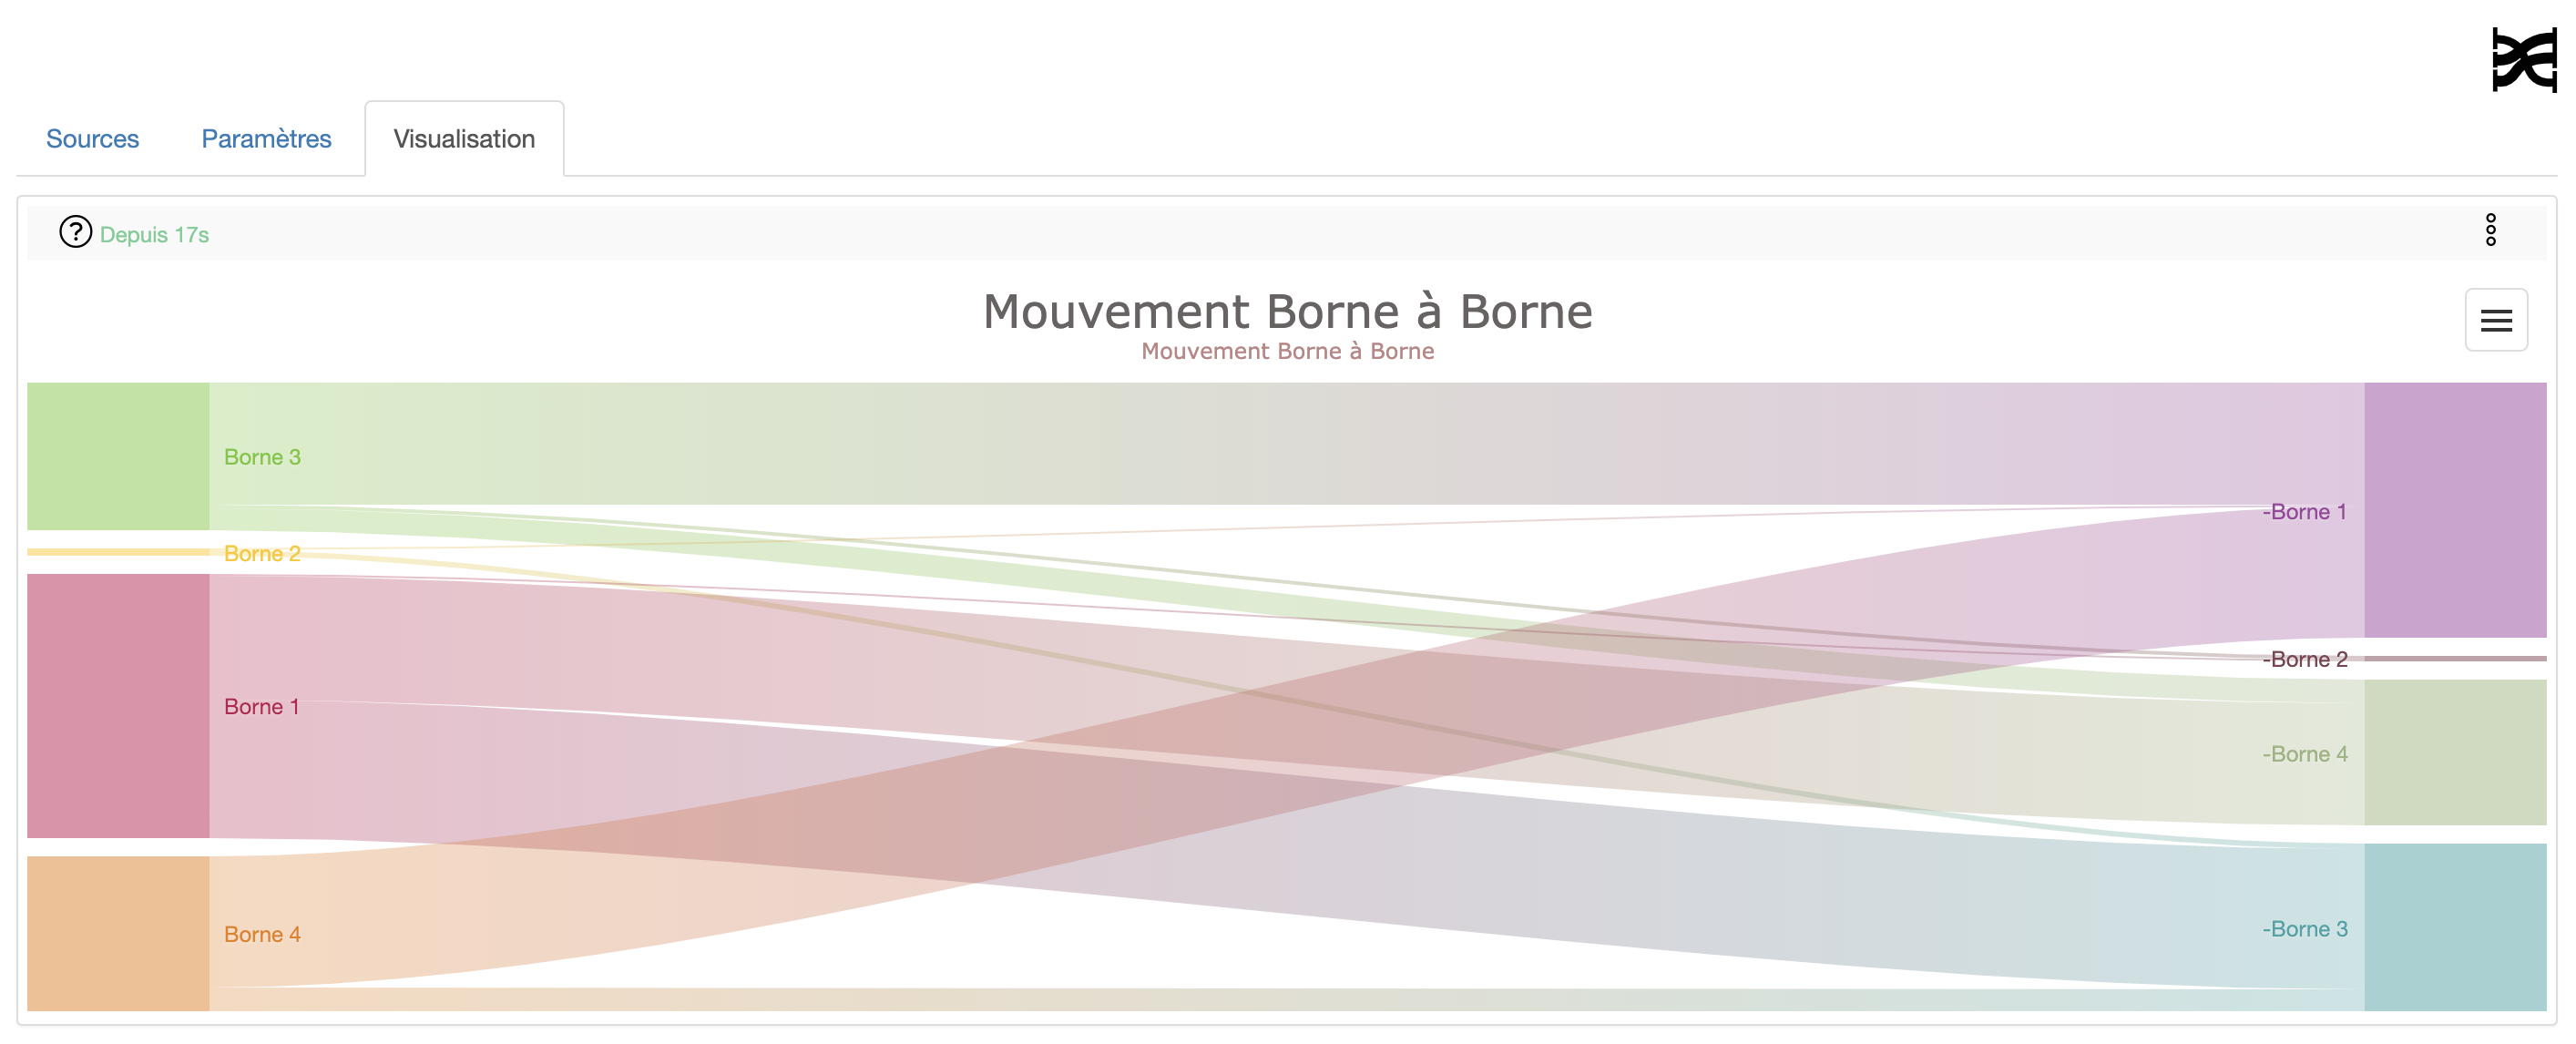Image resolution: width=2576 pixels, height=1044 pixels.
Task: Click the 'Mouvement Borne à Borne' chart title
Action: pyautogui.click(x=1287, y=311)
